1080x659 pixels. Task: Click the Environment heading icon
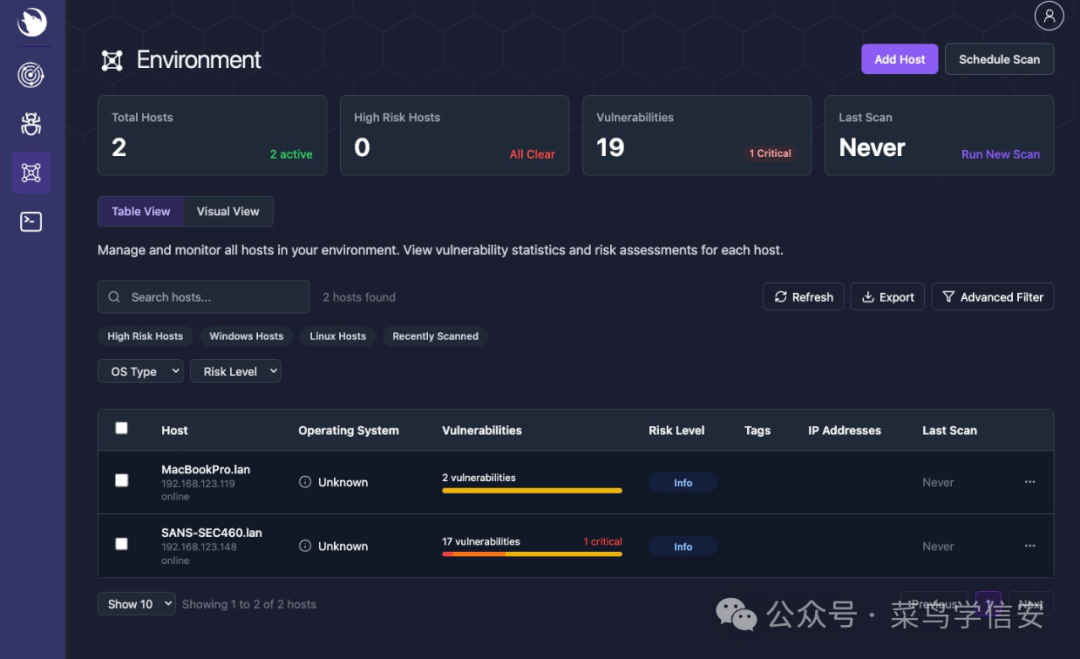click(112, 61)
